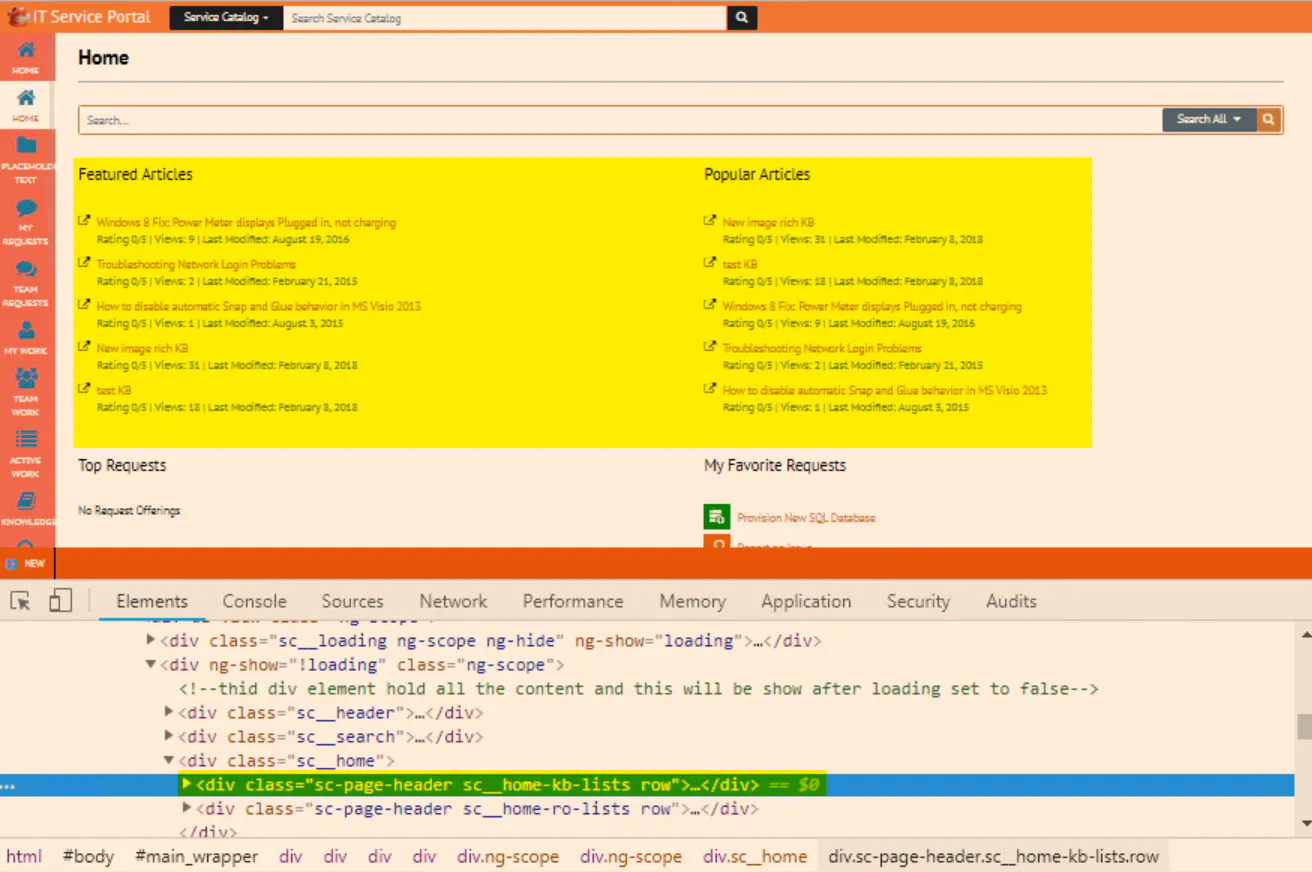This screenshot has height=872, width=1312.
Task: Expand the sc__header div node
Action: coord(169,713)
